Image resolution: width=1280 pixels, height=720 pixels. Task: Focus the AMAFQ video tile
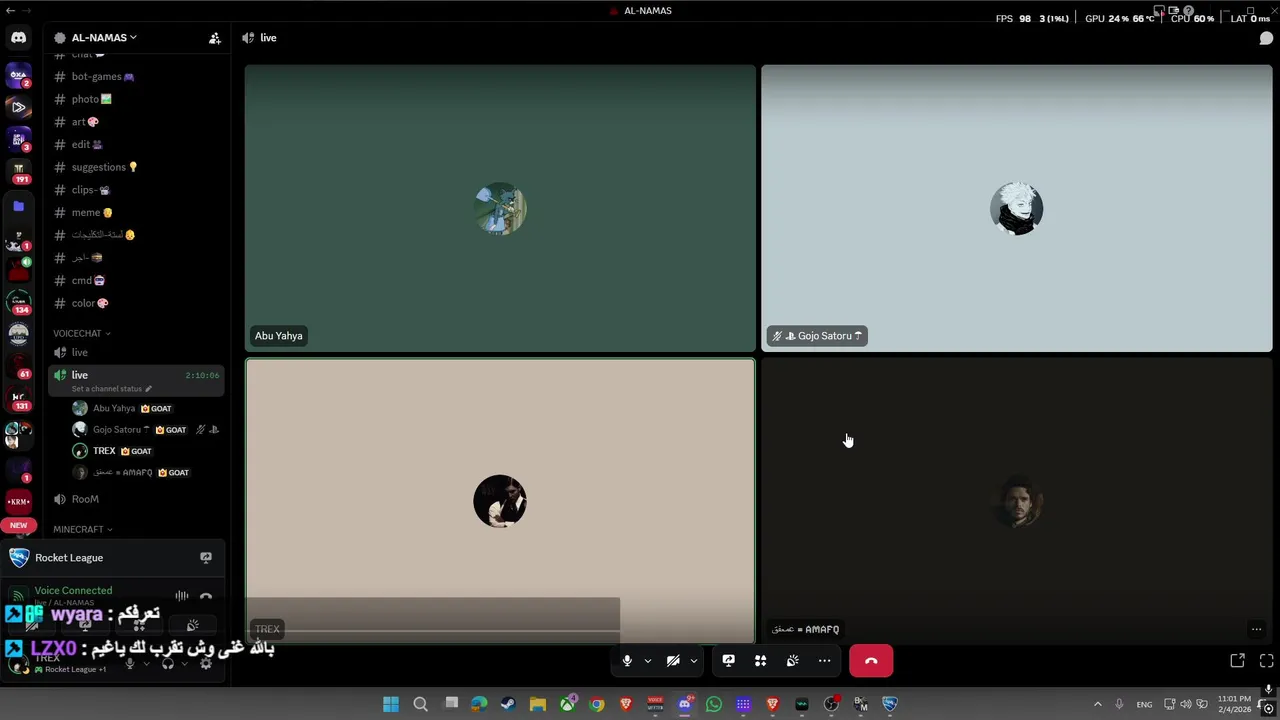point(1017,501)
